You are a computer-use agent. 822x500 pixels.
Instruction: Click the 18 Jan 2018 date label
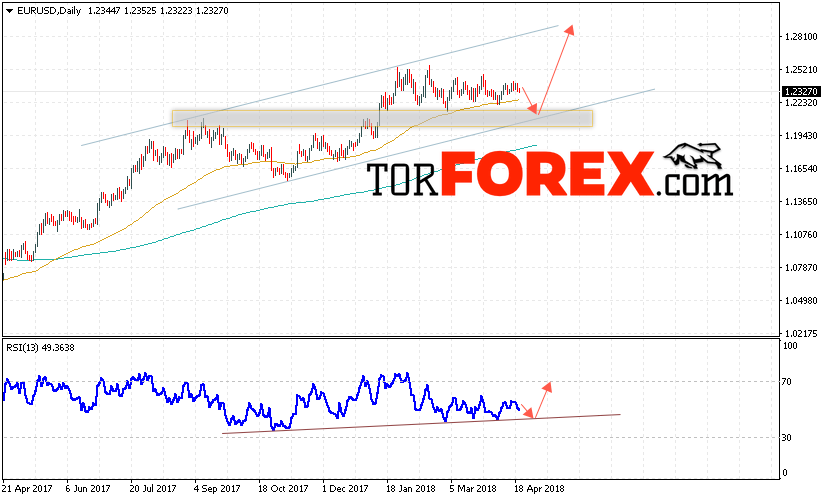pos(410,488)
